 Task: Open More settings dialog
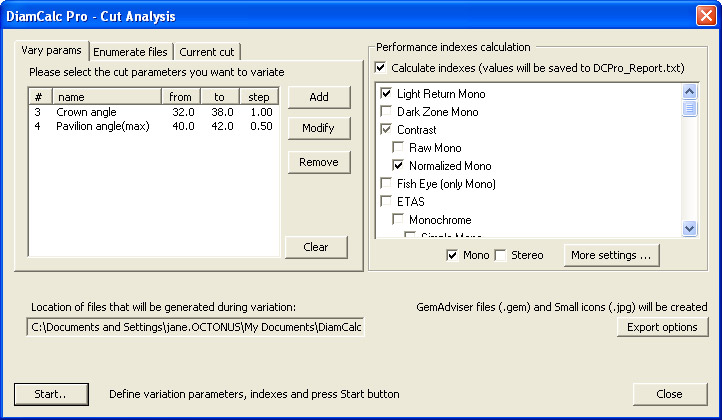(611, 256)
